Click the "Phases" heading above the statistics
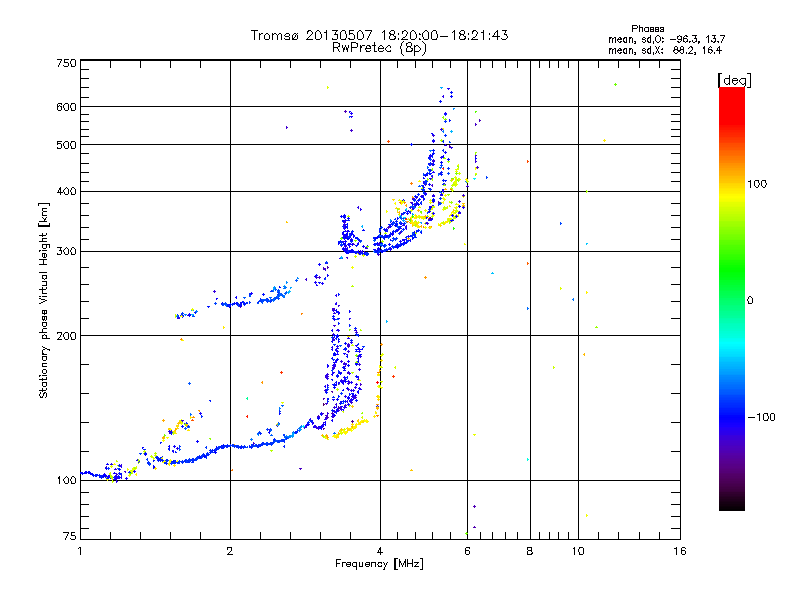Image resolution: width=800 pixels, height=600 pixels. [x=647, y=29]
